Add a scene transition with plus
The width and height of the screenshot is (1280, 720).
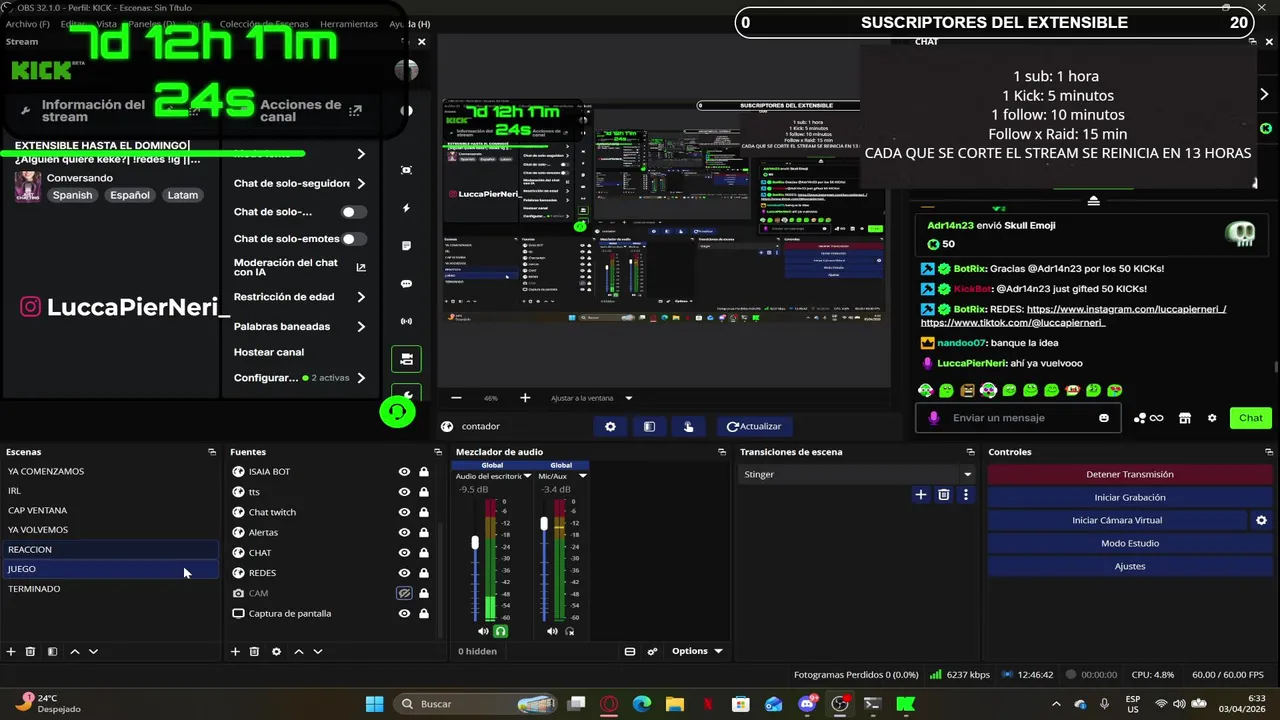921,494
